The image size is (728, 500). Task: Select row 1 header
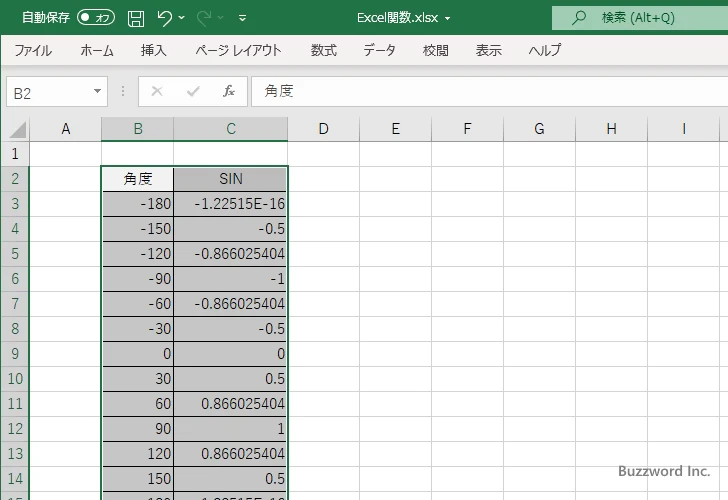click(x=15, y=154)
